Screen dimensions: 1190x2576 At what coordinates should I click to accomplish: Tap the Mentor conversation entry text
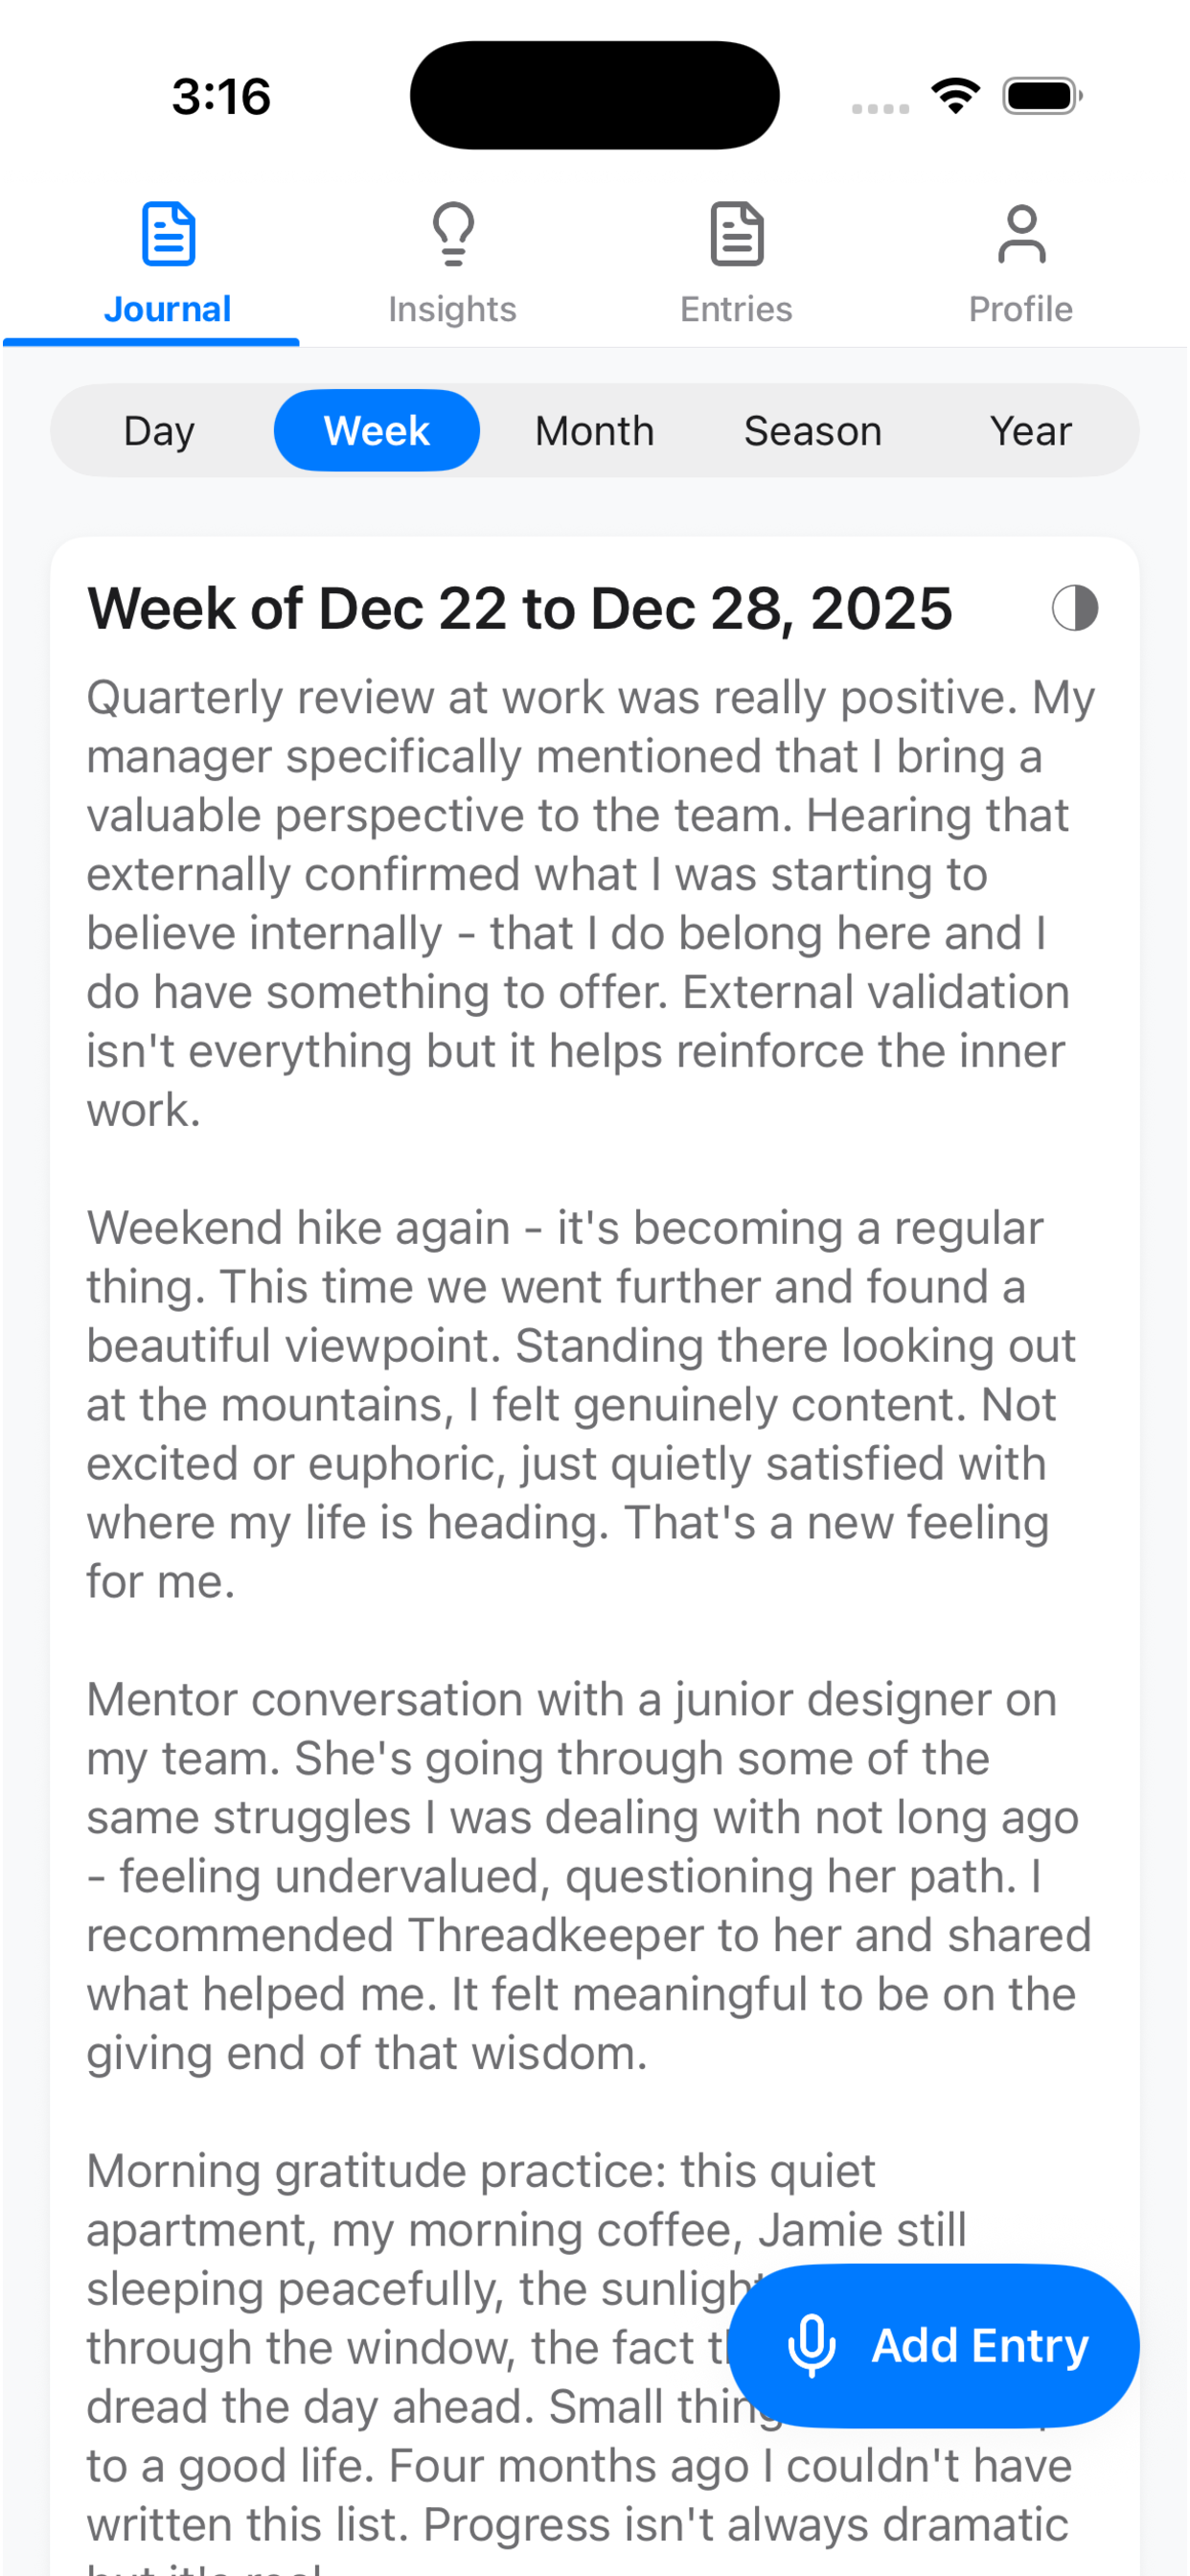click(585, 1876)
